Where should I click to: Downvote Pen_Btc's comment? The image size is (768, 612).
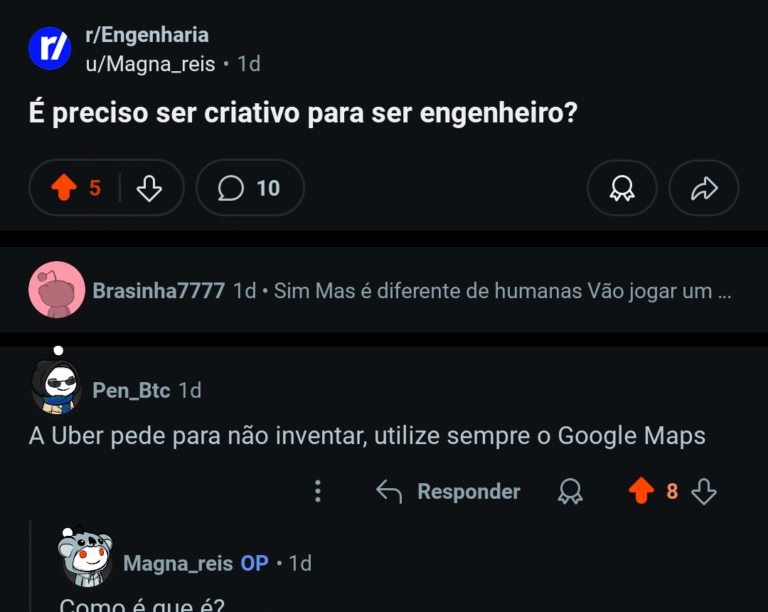704,491
